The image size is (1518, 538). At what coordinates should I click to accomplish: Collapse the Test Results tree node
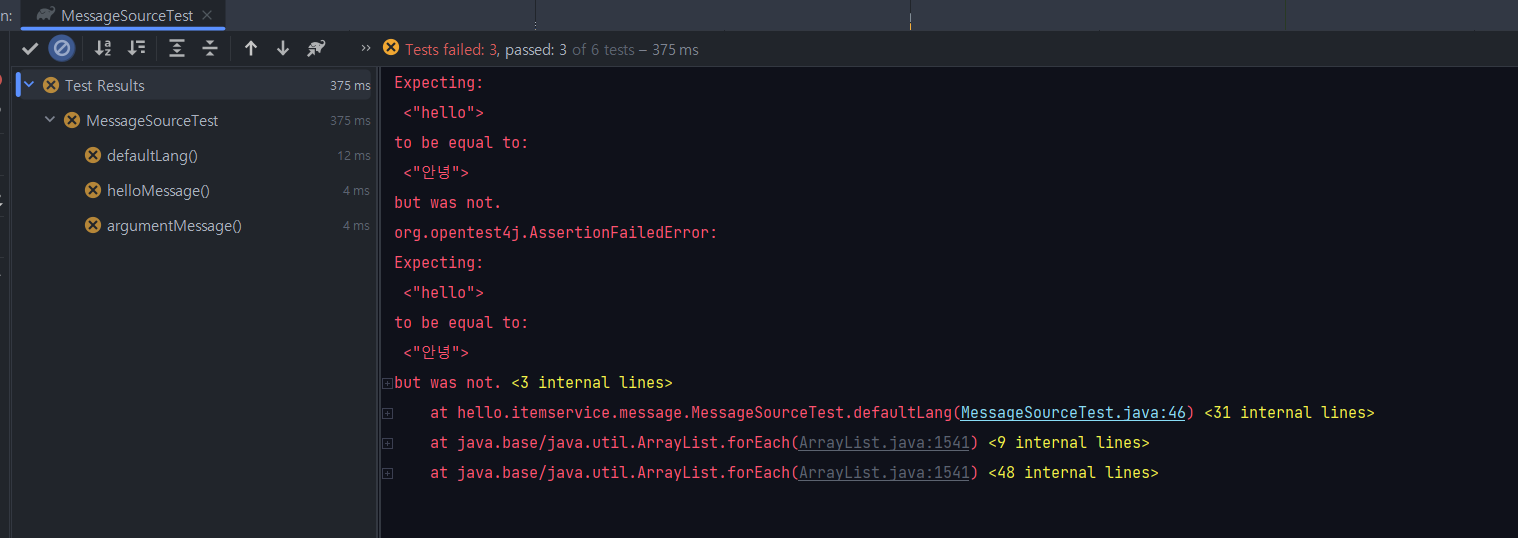tap(29, 85)
